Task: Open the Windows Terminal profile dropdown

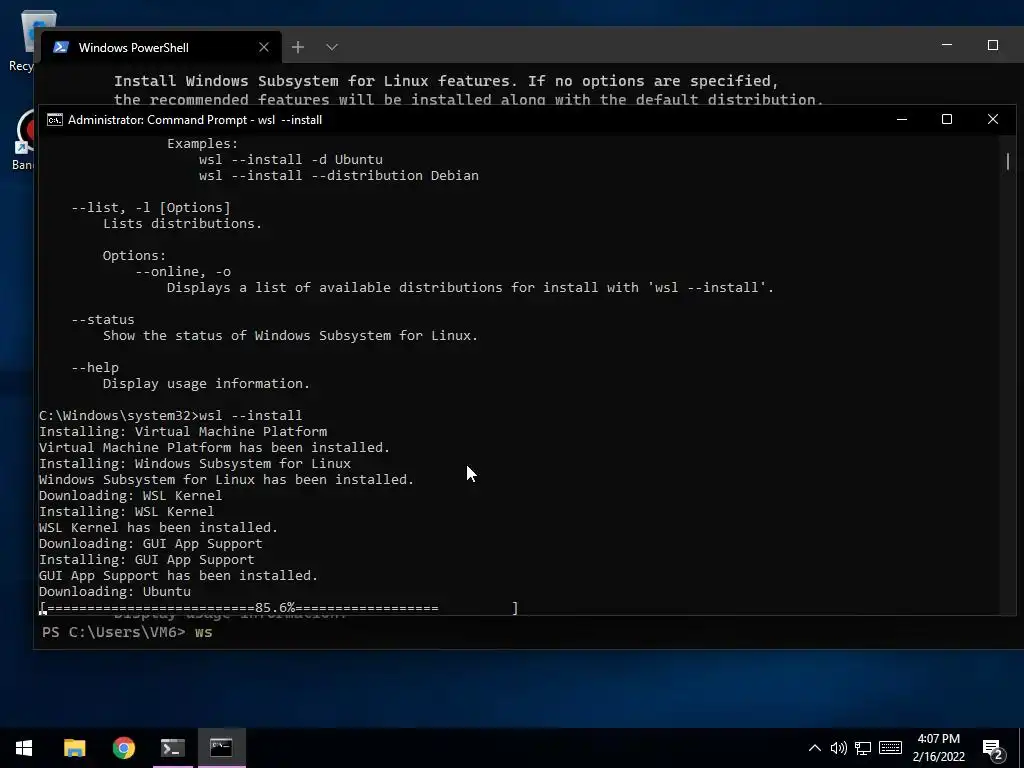Action: click(332, 47)
